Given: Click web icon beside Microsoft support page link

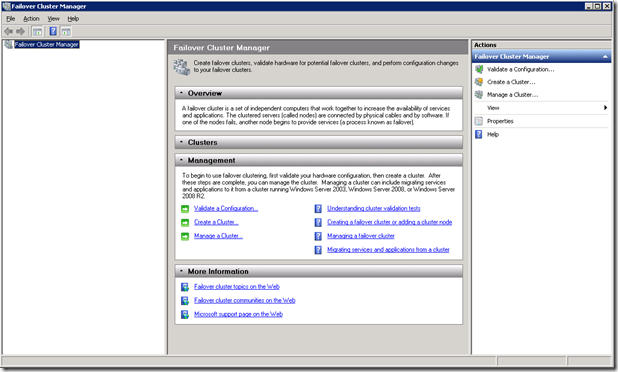Looking at the screenshot, I should [x=185, y=314].
